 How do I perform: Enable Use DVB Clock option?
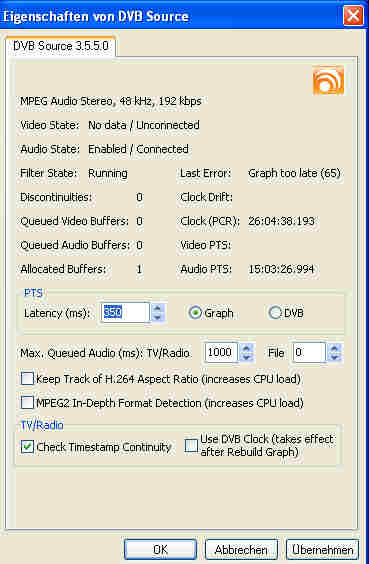[x=191, y=445]
